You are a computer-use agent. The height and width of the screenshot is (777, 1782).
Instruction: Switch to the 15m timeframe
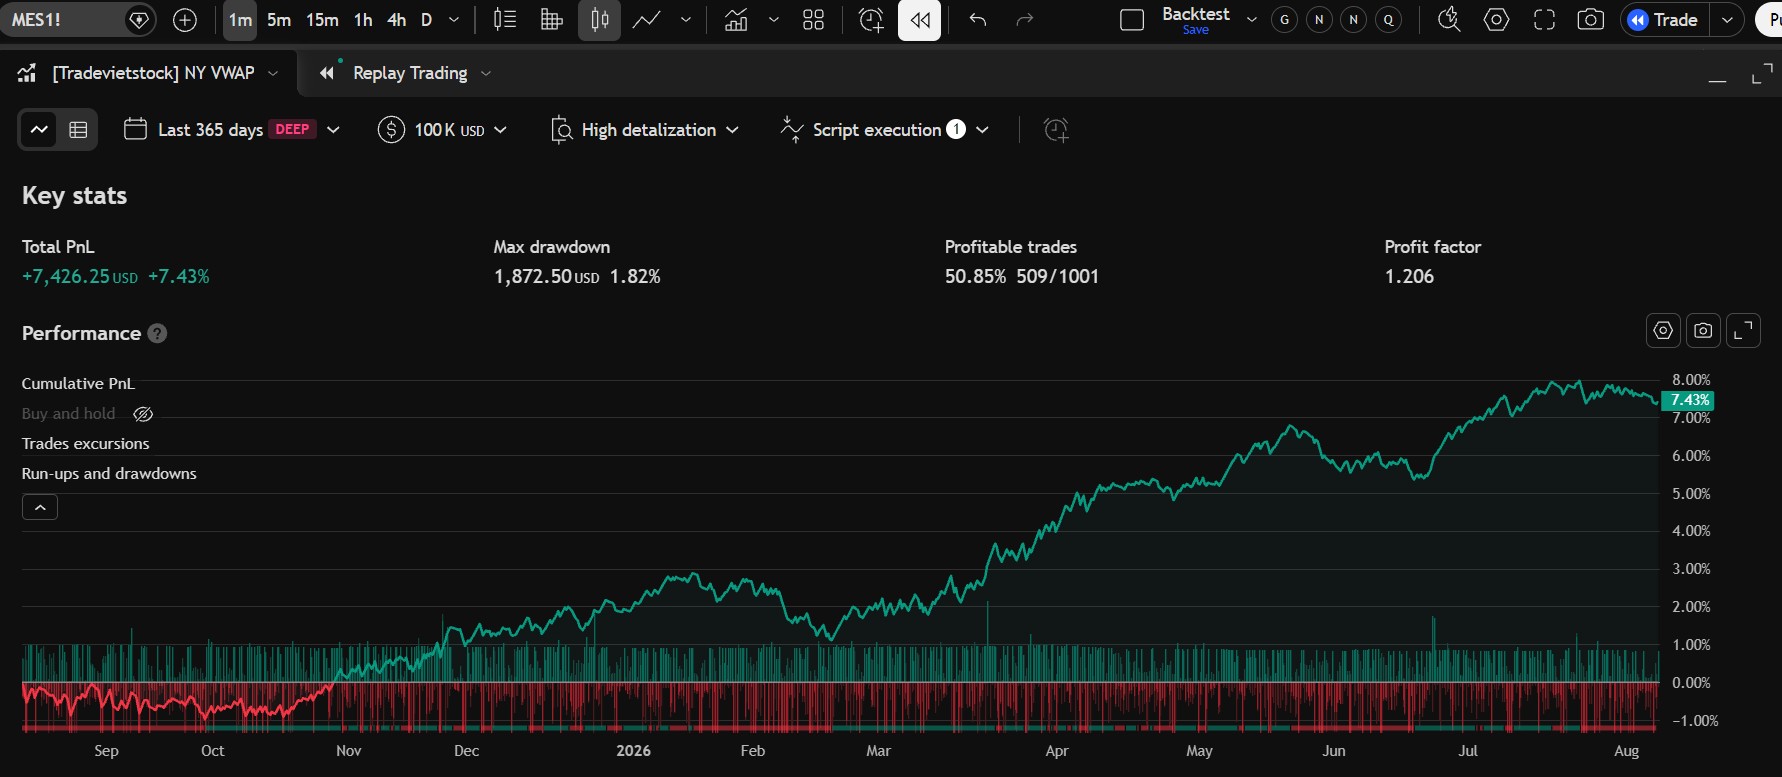coord(322,20)
